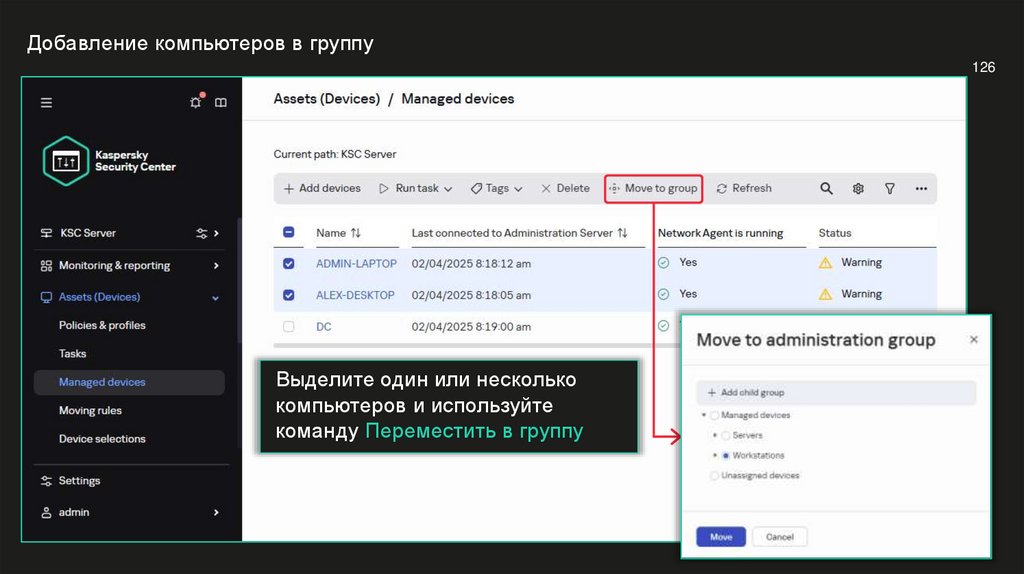Open KSC Server menu item
This screenshot has width=1024, height=574.
click(88, 233)
